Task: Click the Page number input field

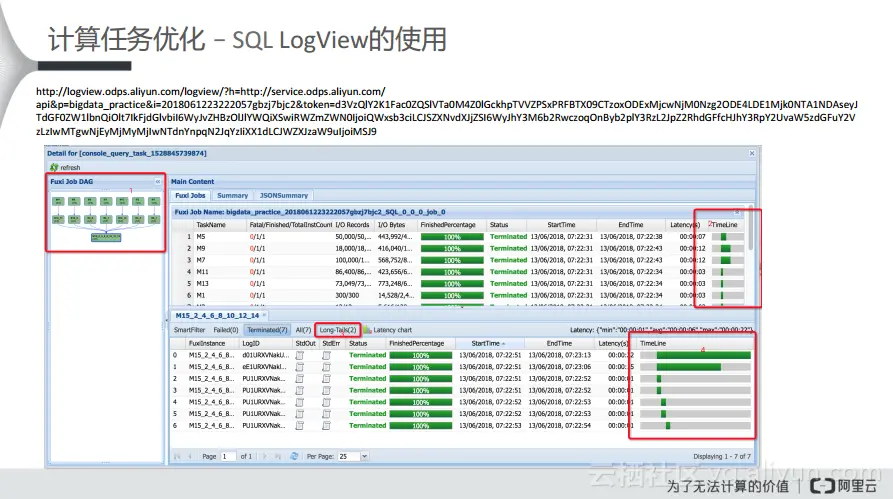Action: coord(228,456)
